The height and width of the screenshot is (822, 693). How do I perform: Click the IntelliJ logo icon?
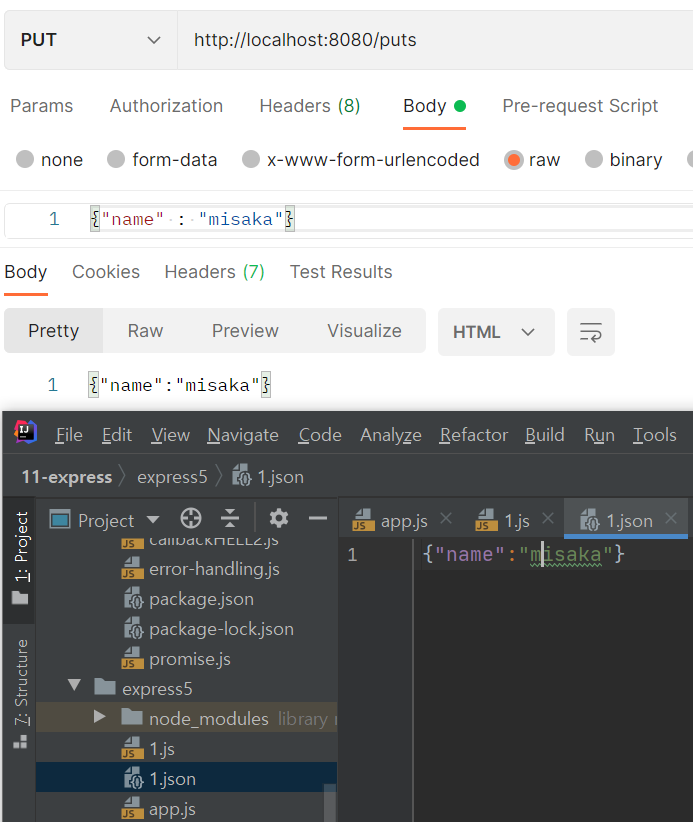[26, 432]
